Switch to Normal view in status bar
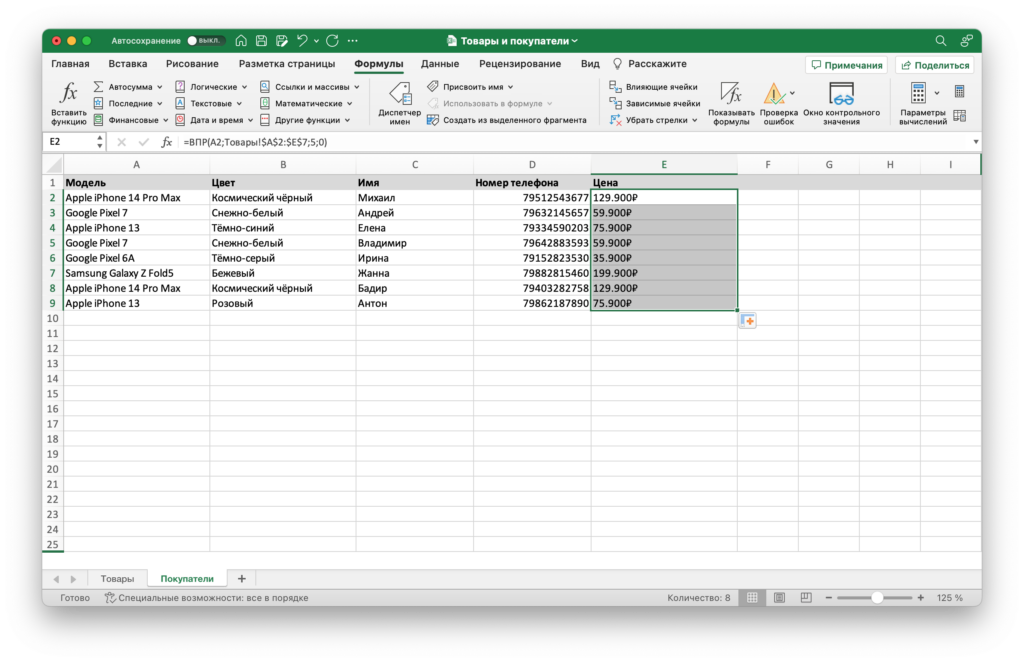 click(x=752, y=597)
